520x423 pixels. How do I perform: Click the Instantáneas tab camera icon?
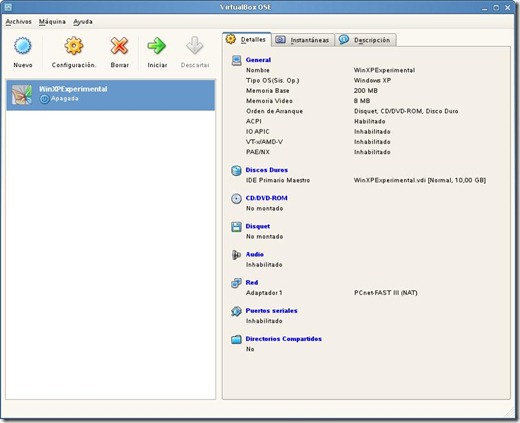(280, 40)
